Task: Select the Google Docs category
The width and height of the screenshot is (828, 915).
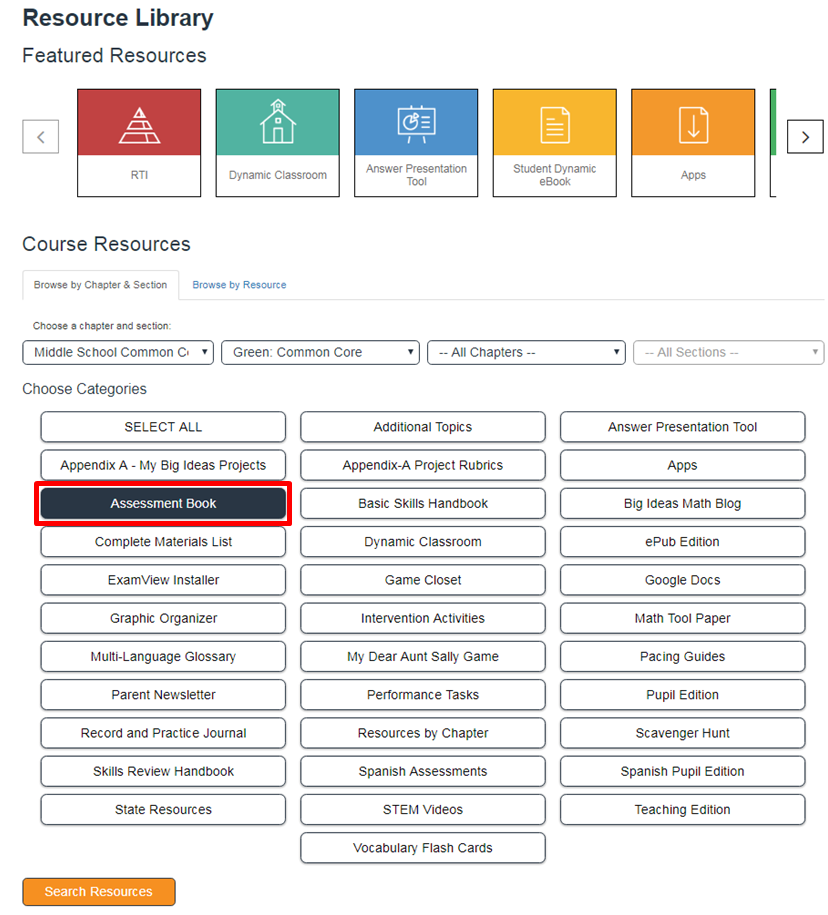Action: tap(683, 580)
